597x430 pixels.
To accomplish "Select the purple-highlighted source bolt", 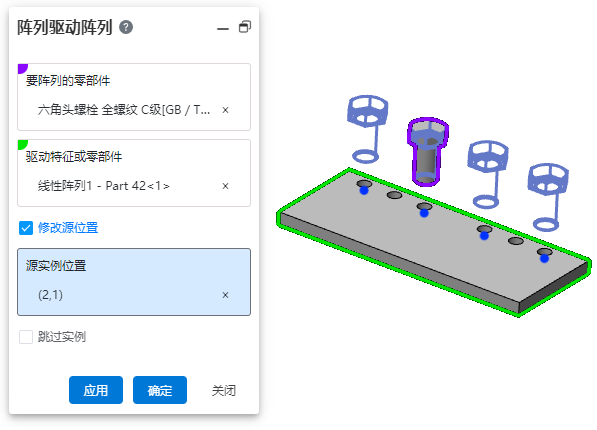I will pyautogui.click(x=427, y=152).
